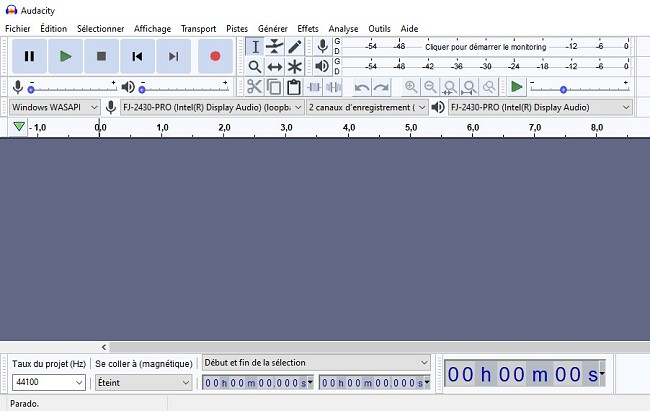Viewport: 650px width, 411px height.
Task: Click the recording volume microphone icon
Action: pyautogui.click(x=17, y=87)
